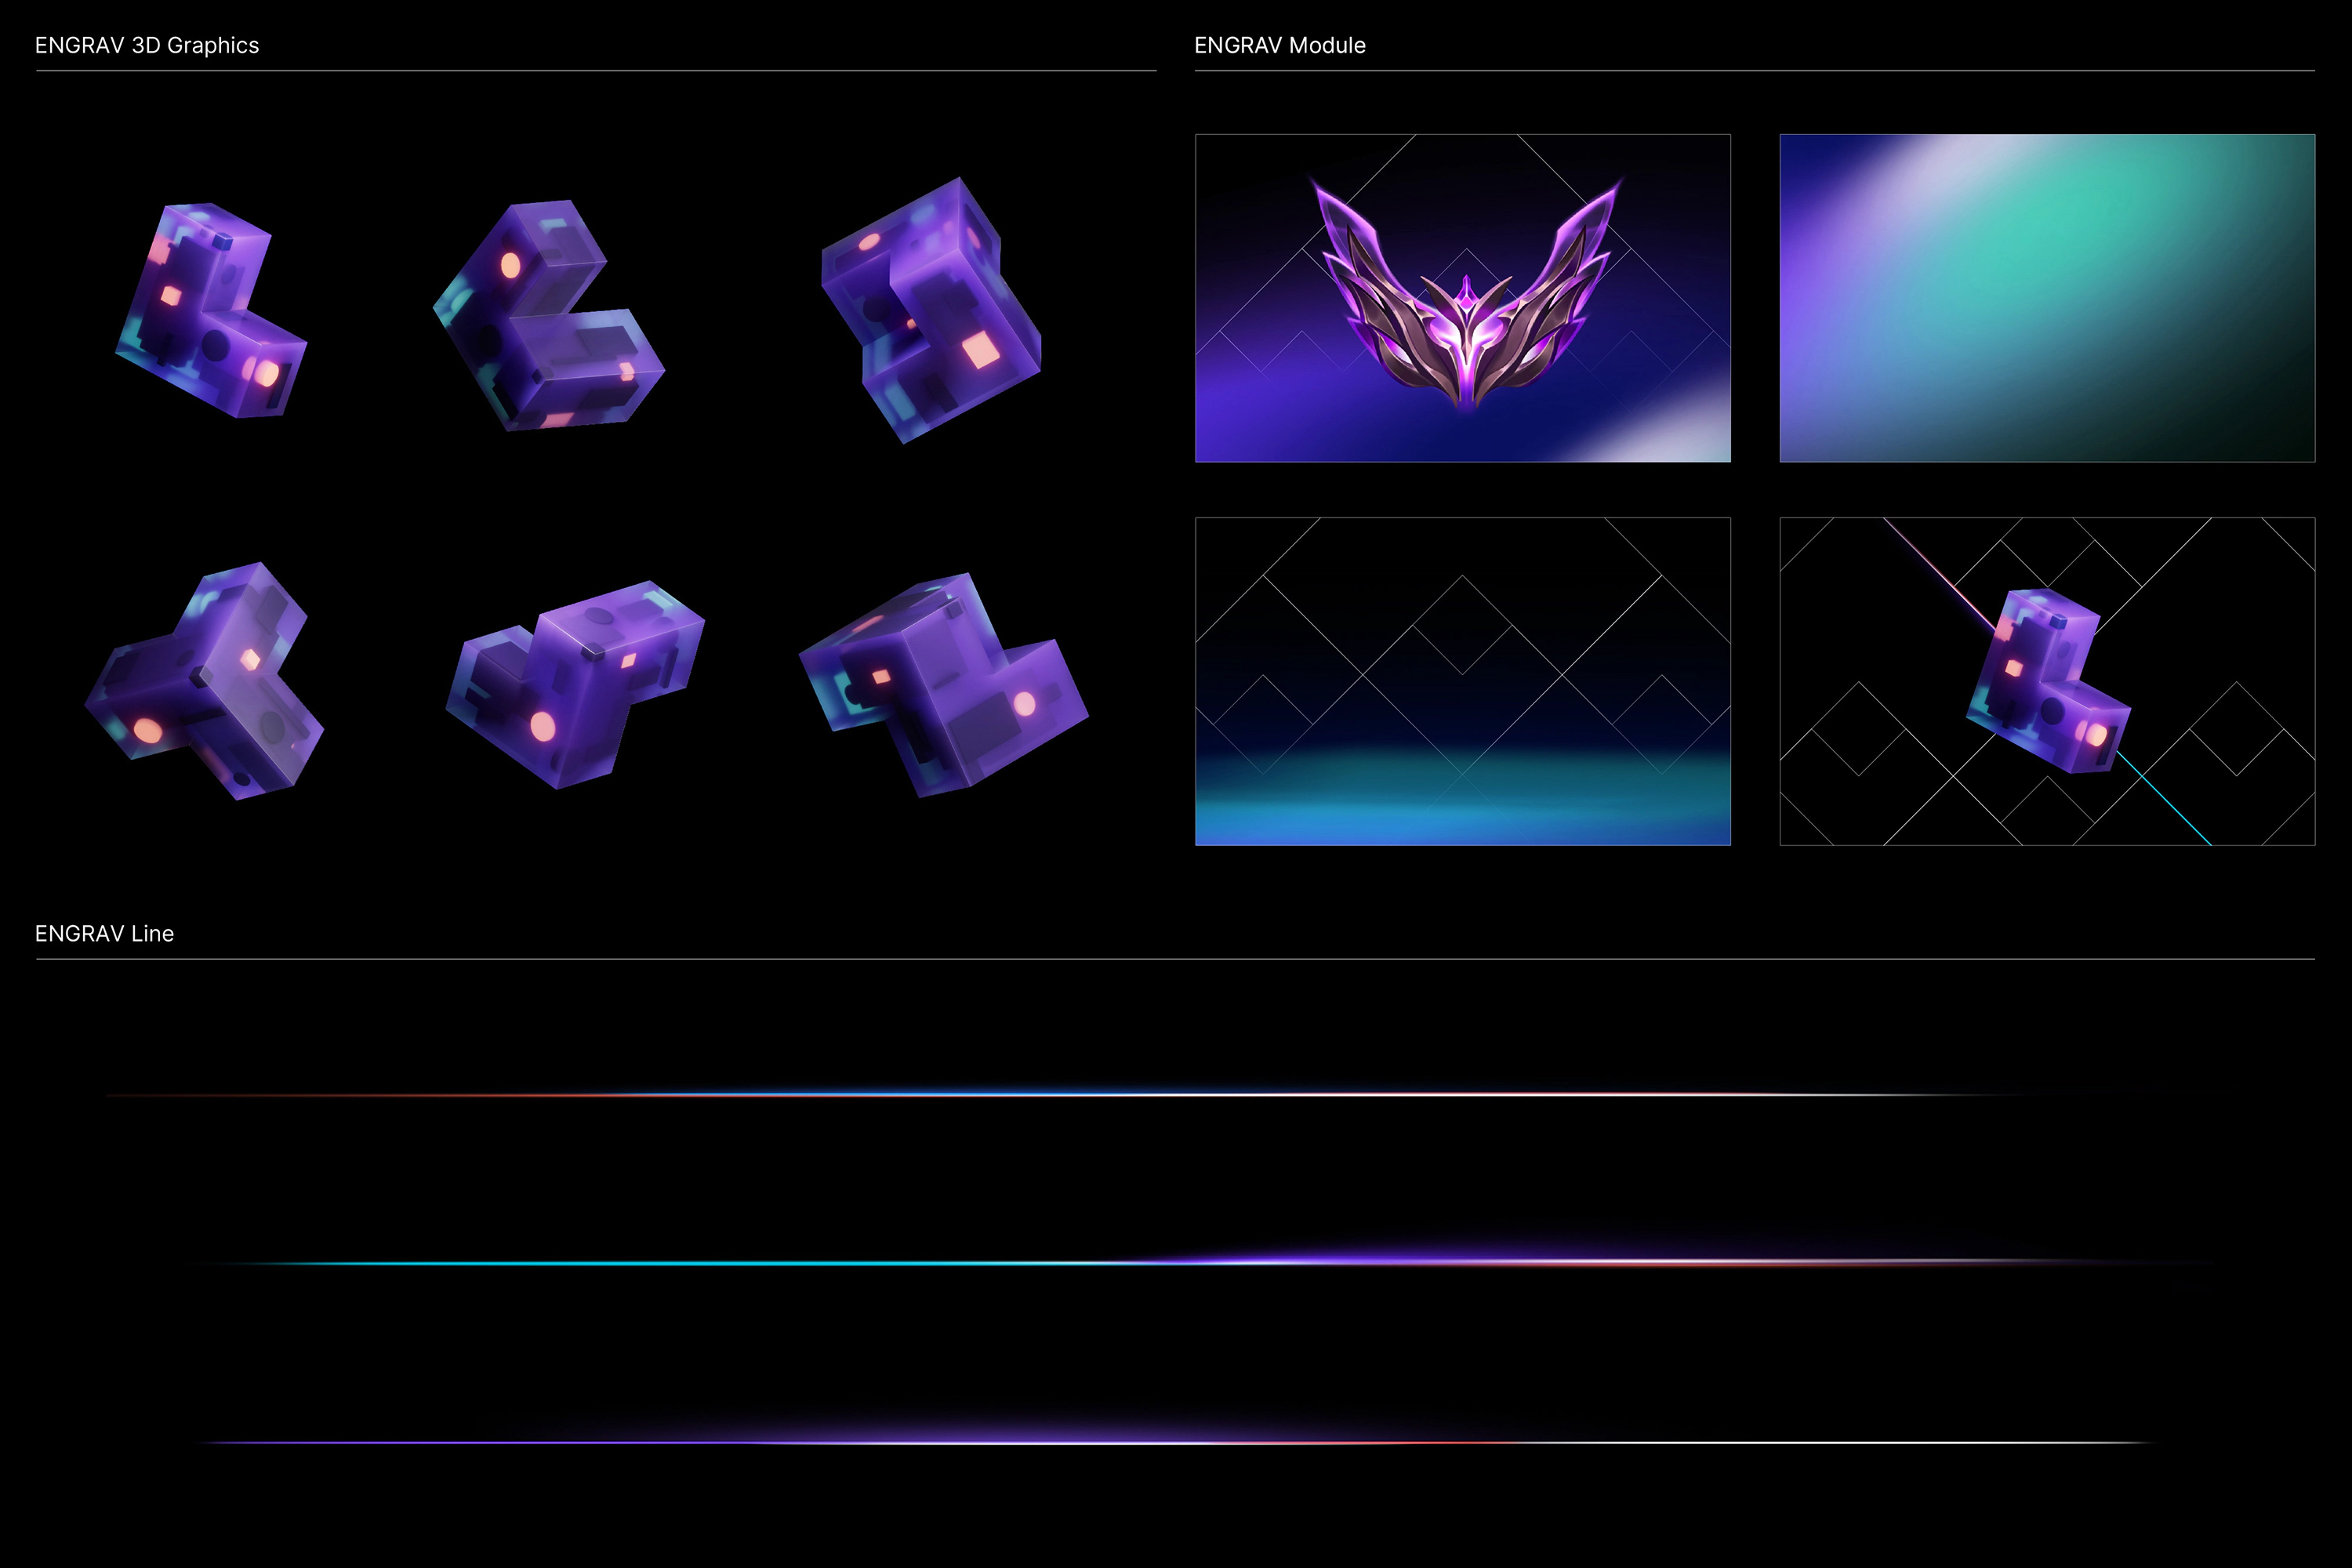Click the purple-to-white bottom glowing line

[x=1176, y=1442]
